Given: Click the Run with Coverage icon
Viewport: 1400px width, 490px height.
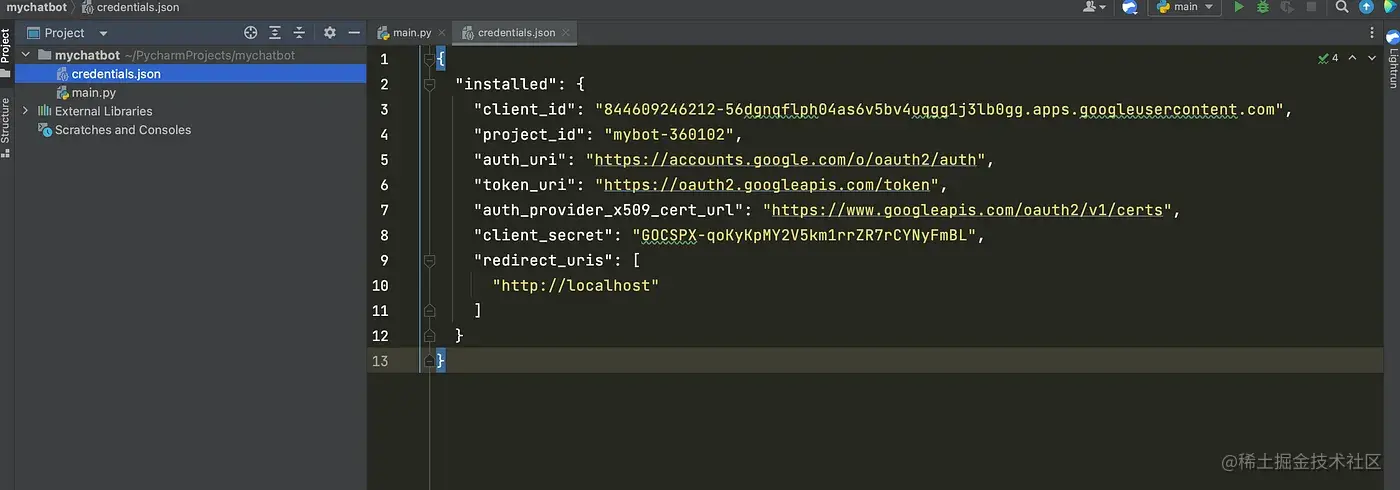Looking at the screenshot, I should pos(1287,7).
